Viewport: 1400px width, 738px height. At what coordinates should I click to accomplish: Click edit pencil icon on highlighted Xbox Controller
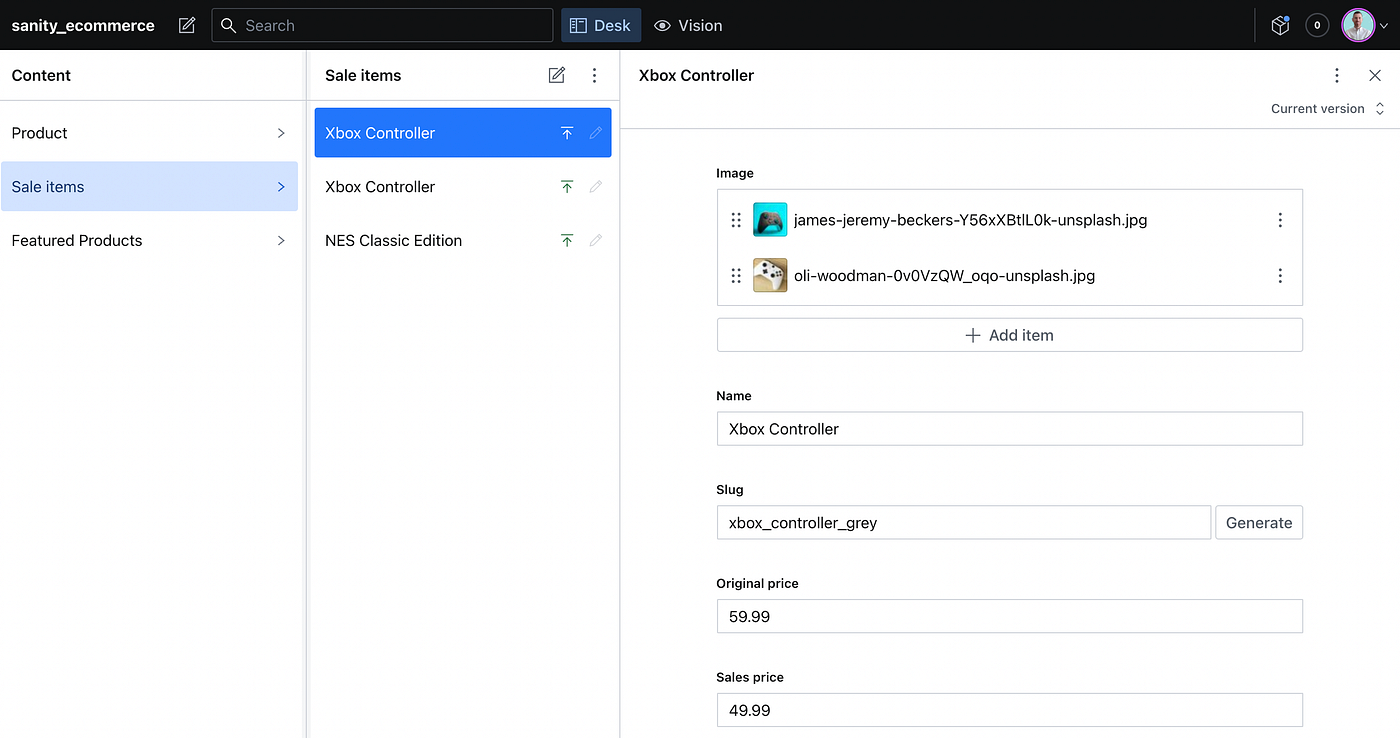click(x=596, y=133)
